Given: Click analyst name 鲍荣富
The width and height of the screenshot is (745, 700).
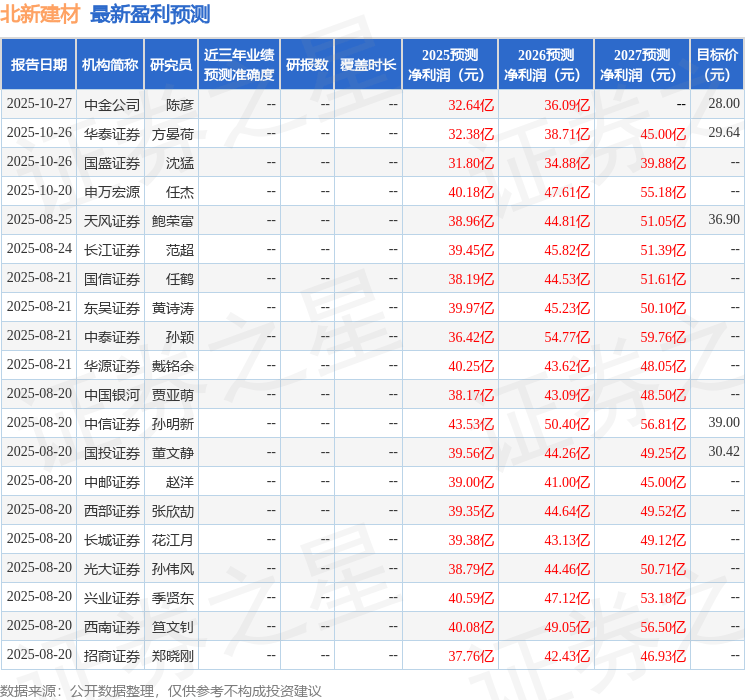Looking at the screenshot, I should coord(172,220).
